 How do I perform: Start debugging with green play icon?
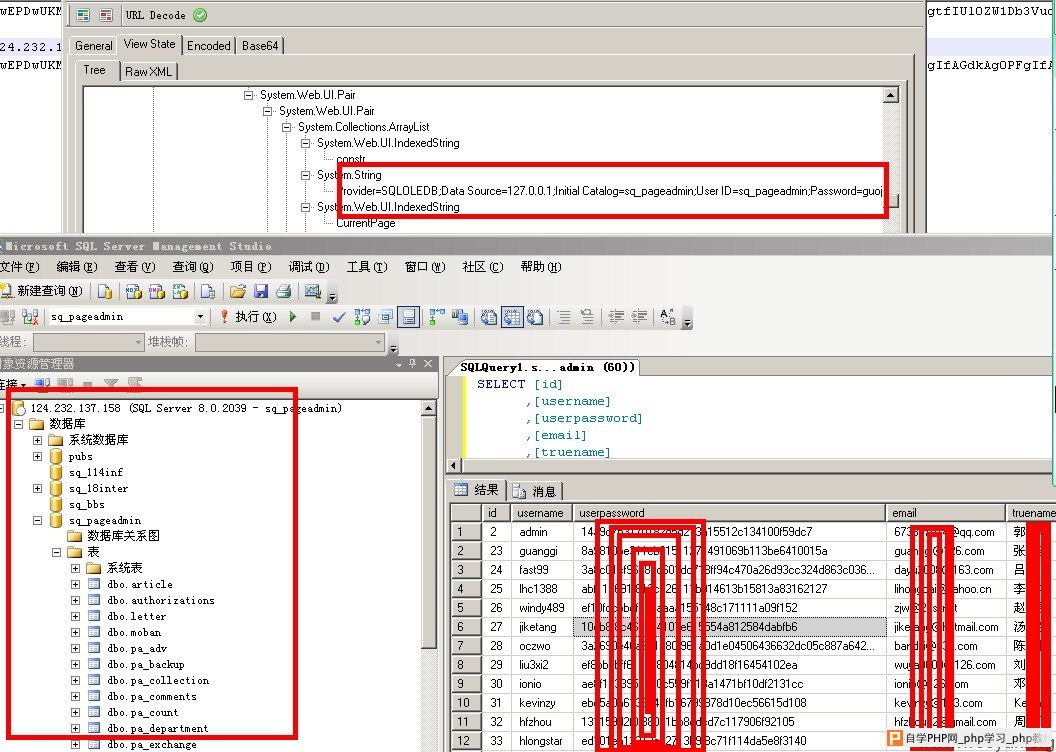tap(292, 316)
